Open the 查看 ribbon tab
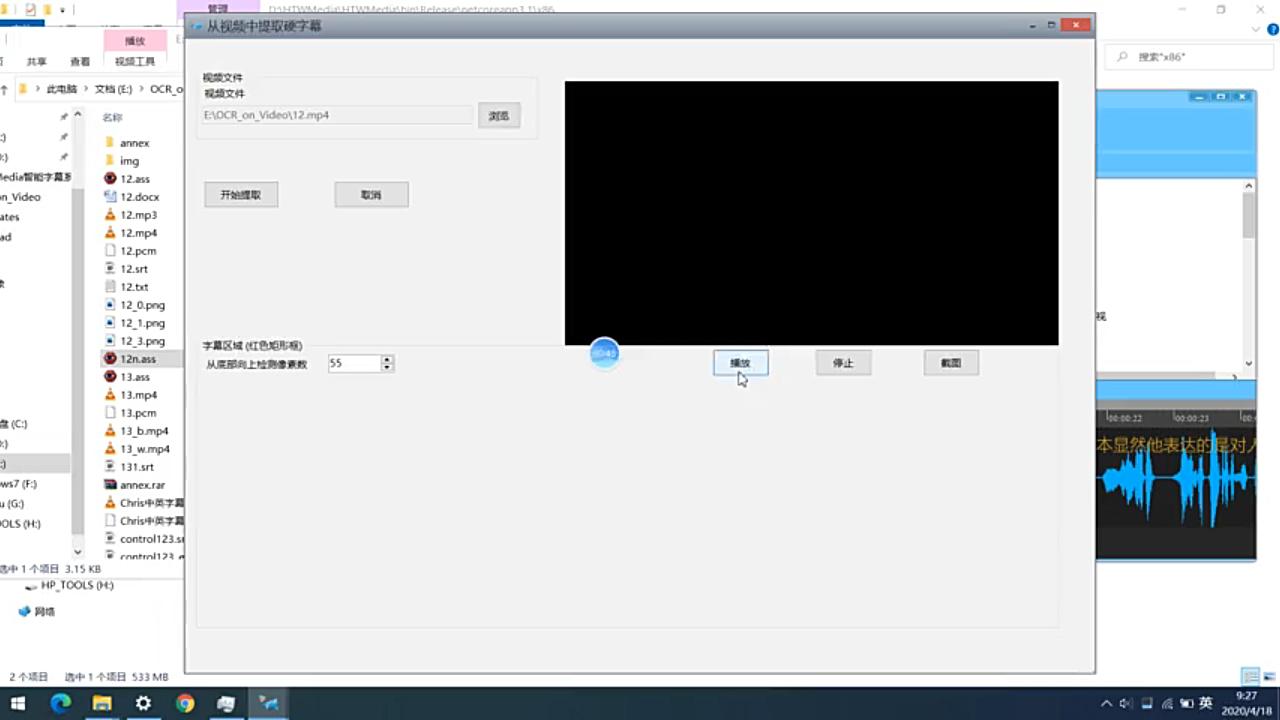Viewport: 1280px width, 720px height. tap(80, 61)
